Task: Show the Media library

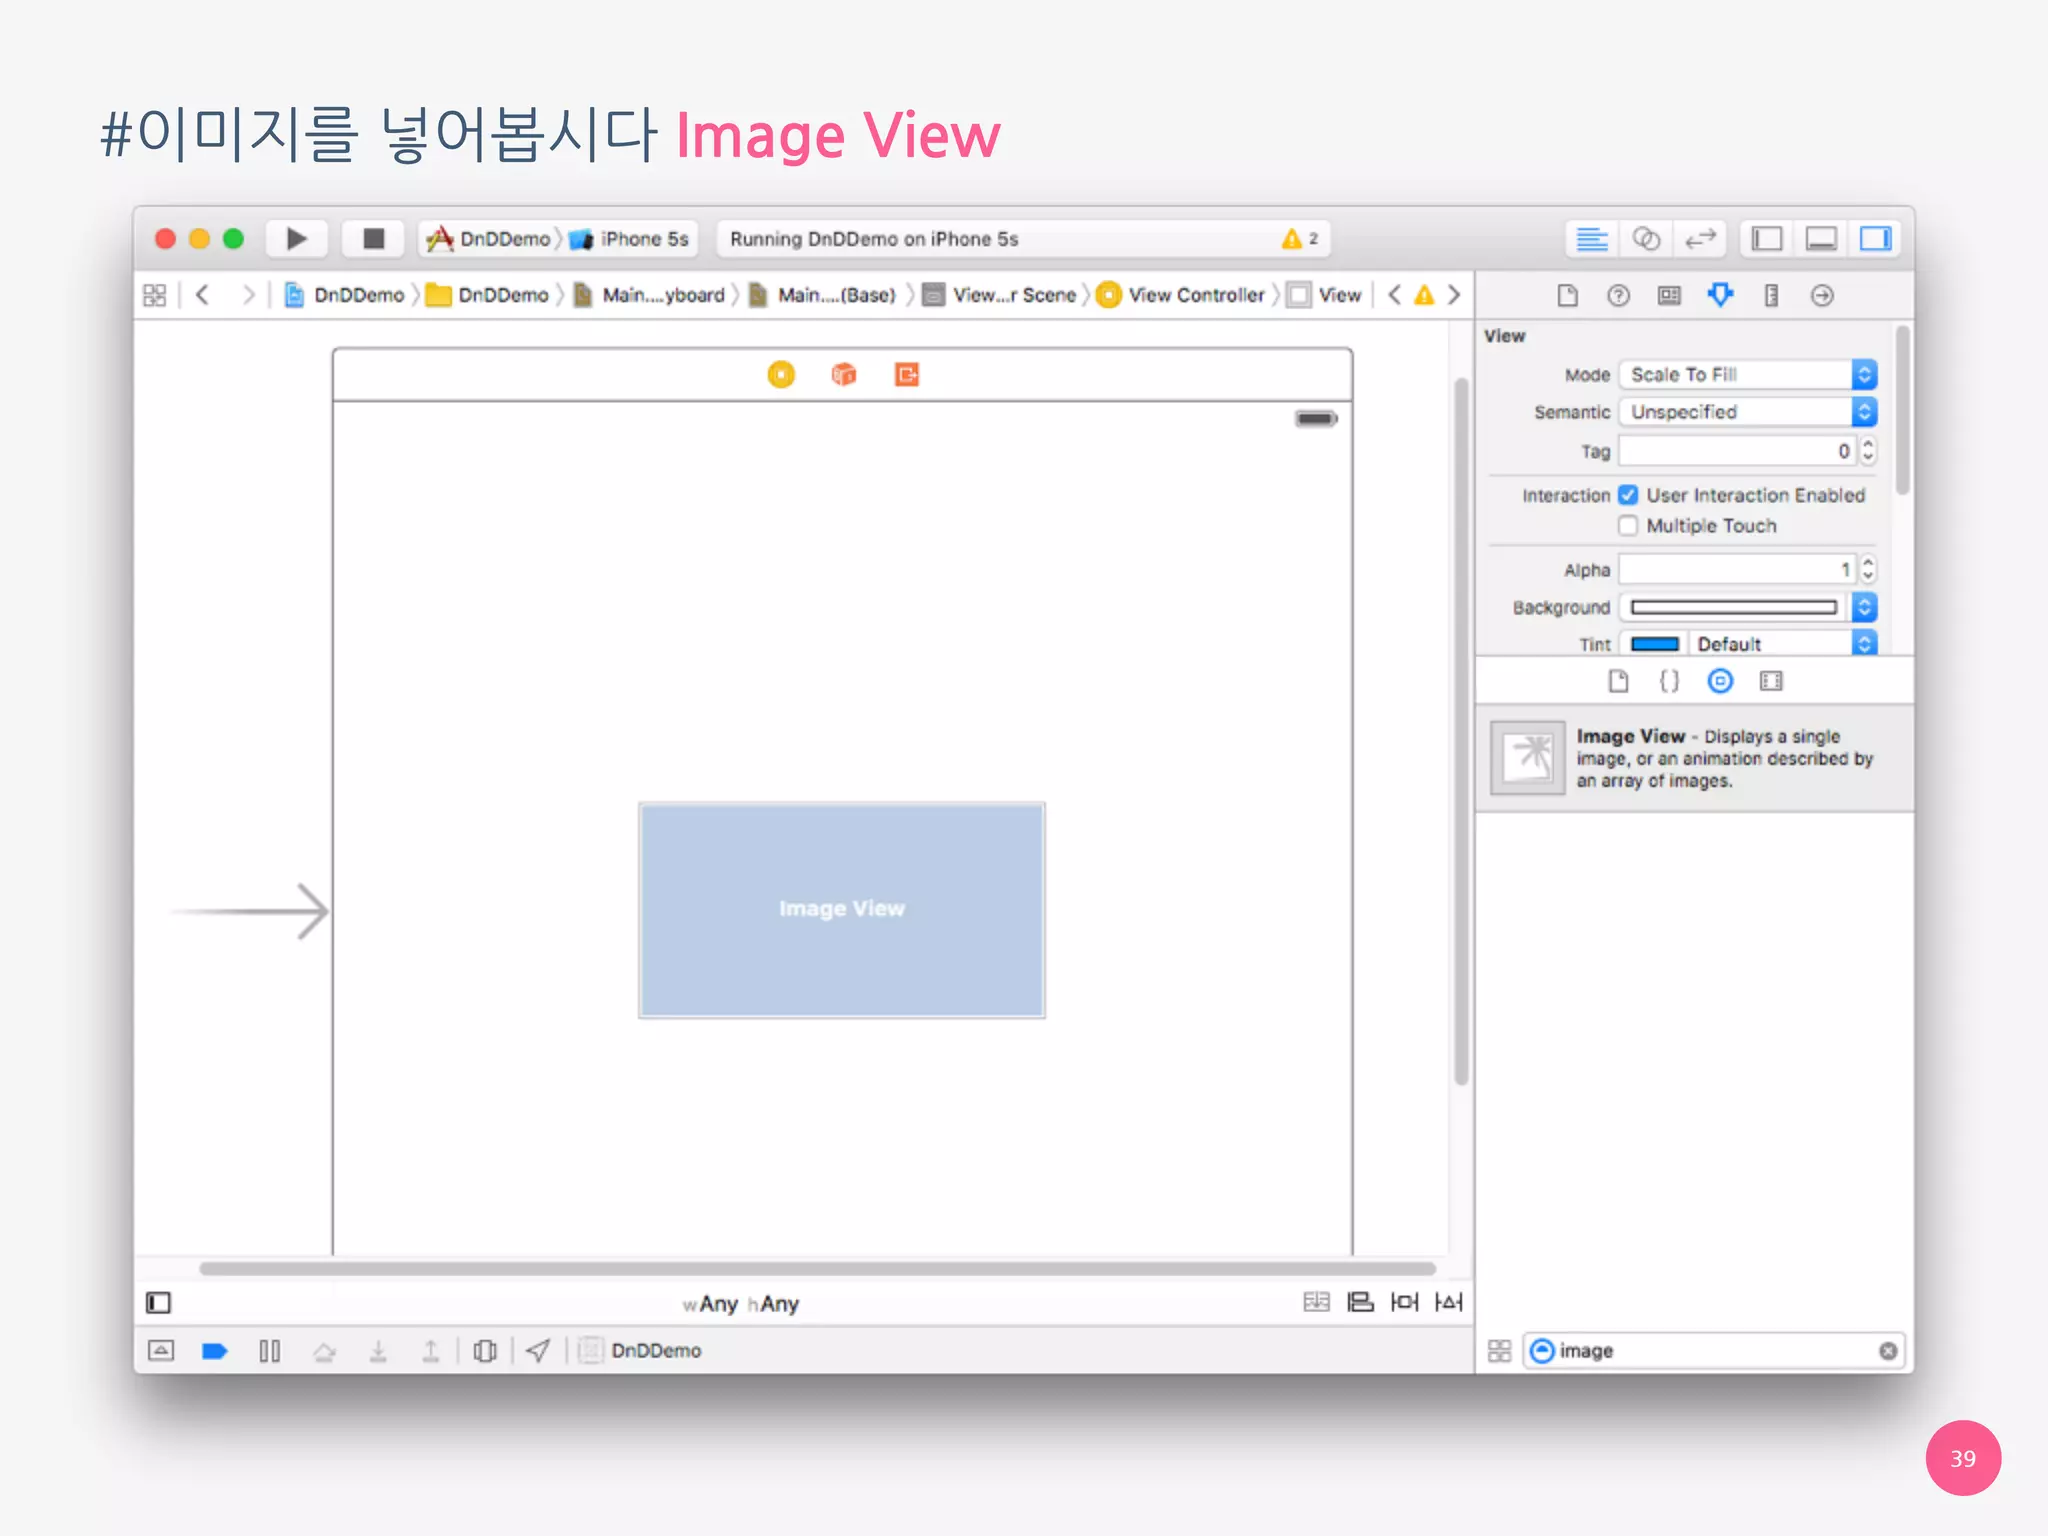Action: (1771, 681)
